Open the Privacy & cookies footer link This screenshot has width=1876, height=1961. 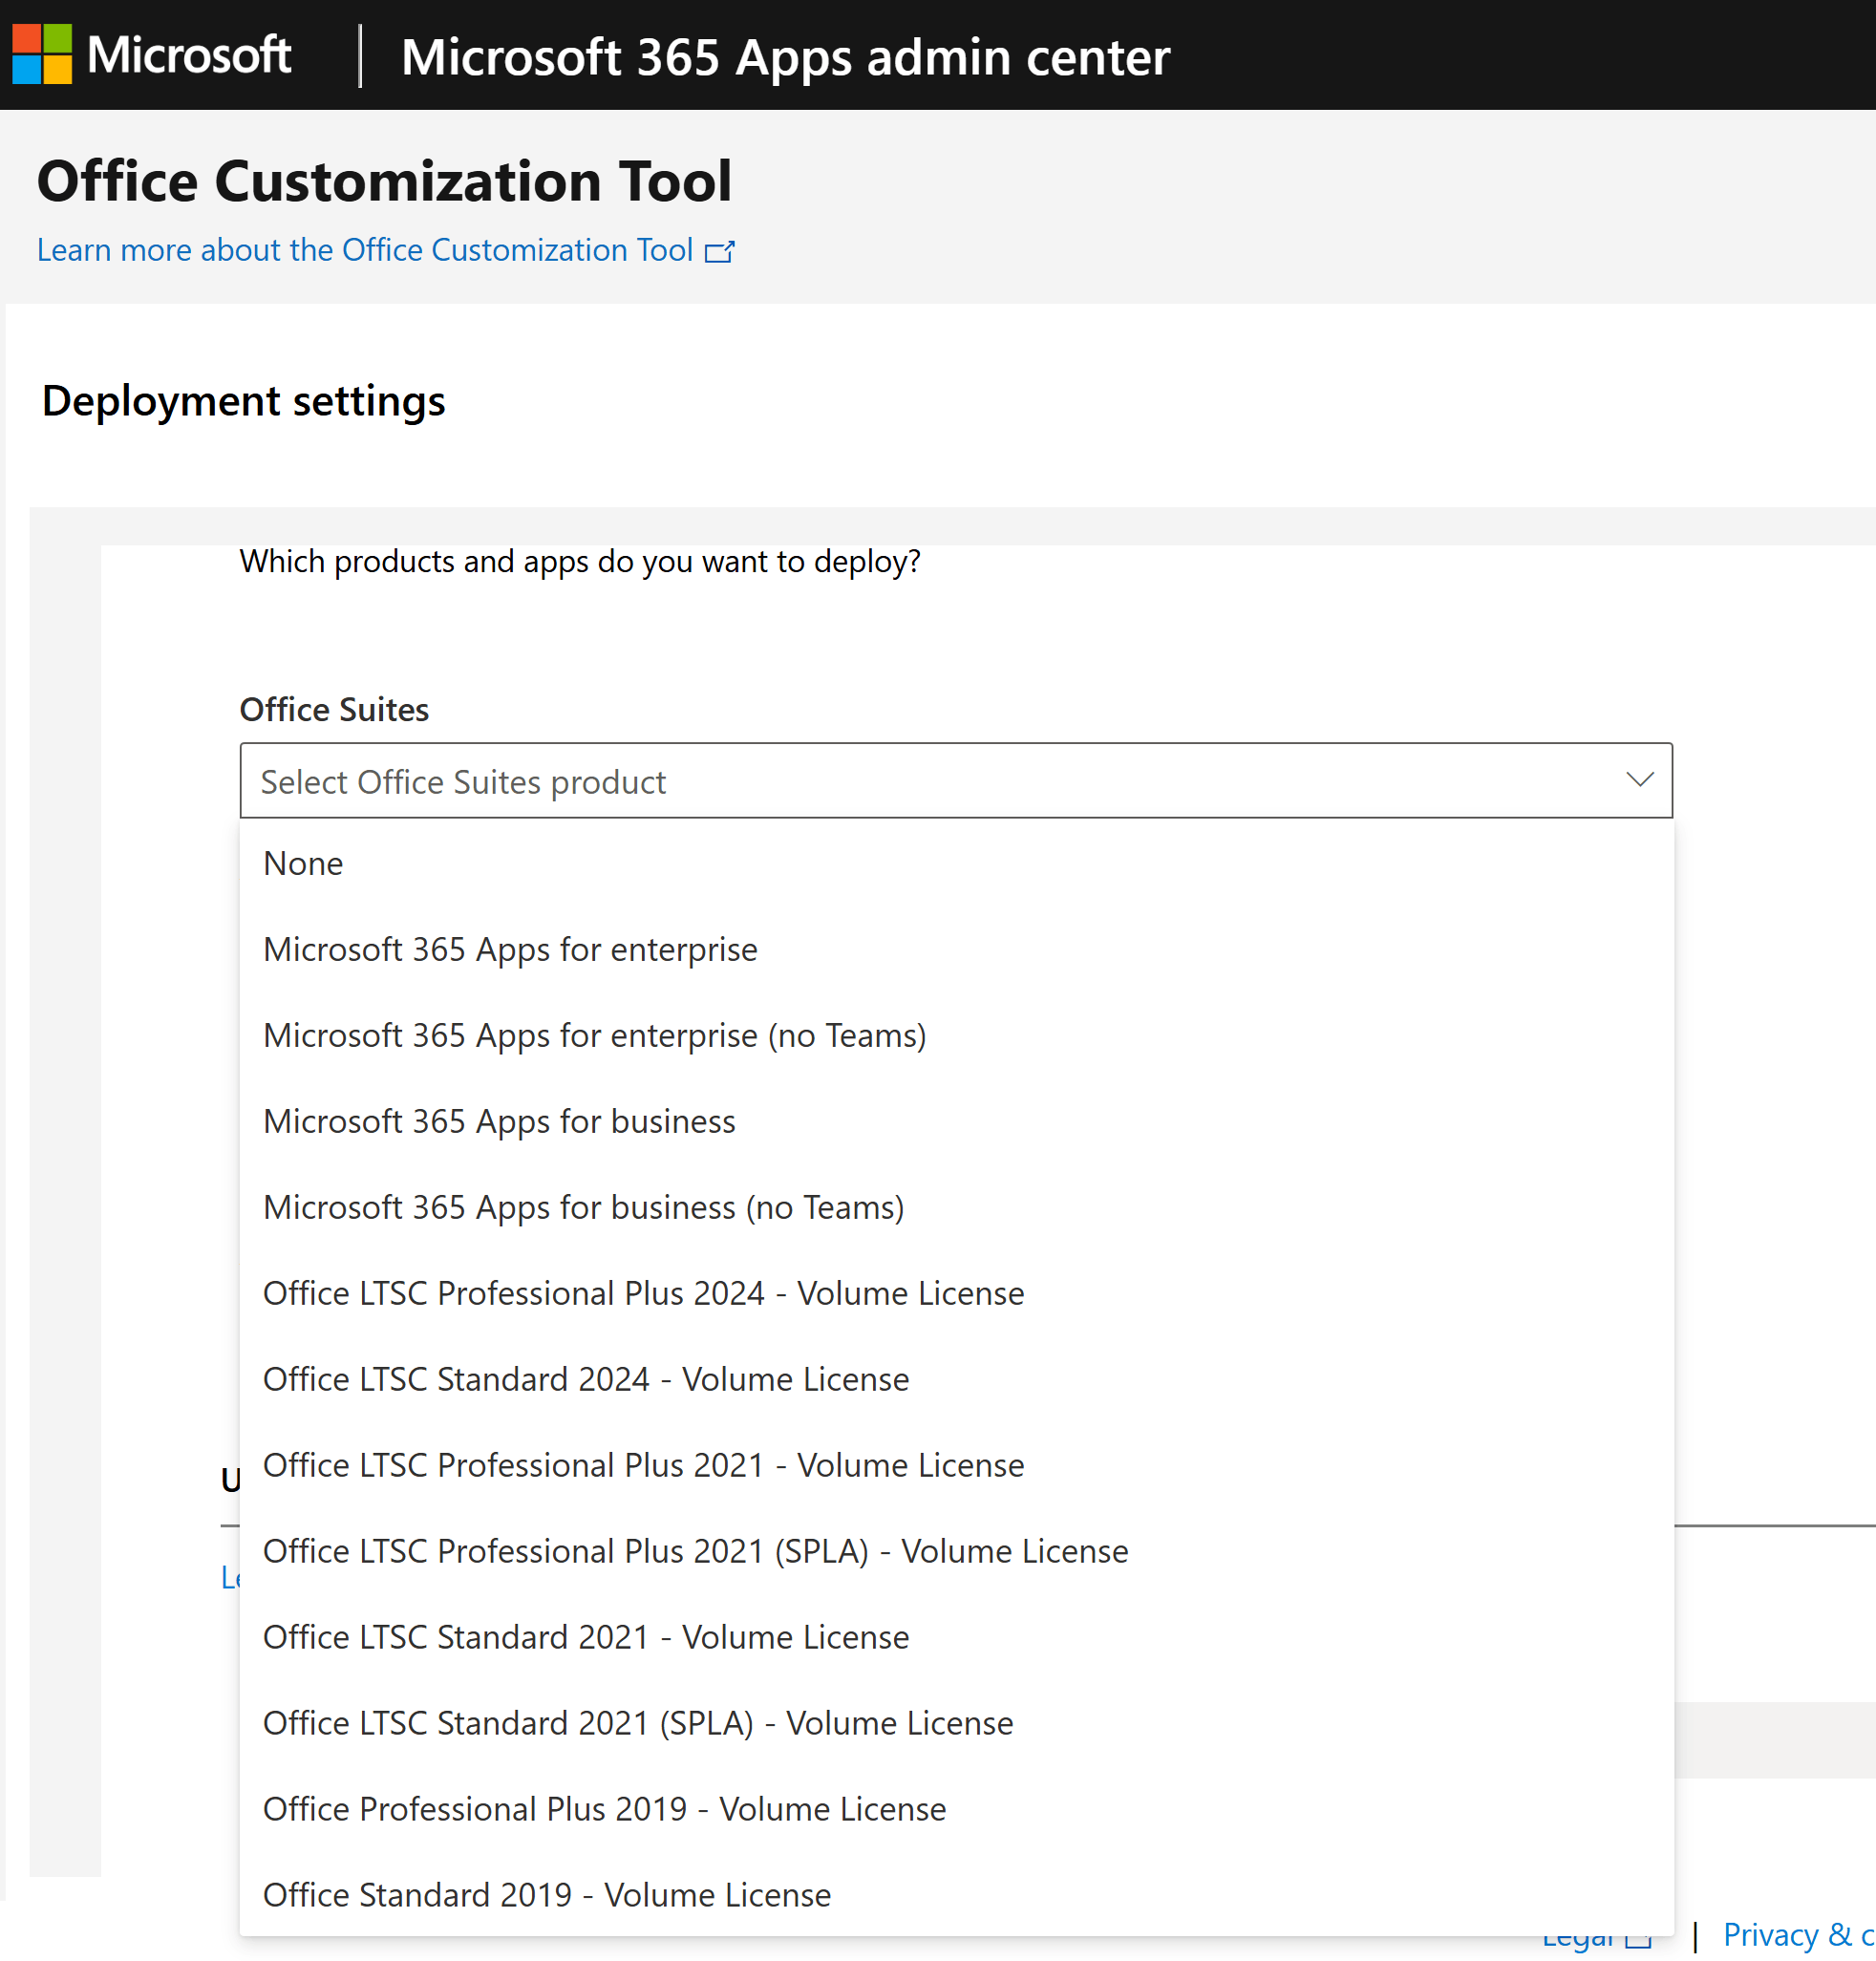pyautogui.click(x=1799, y=1935)
